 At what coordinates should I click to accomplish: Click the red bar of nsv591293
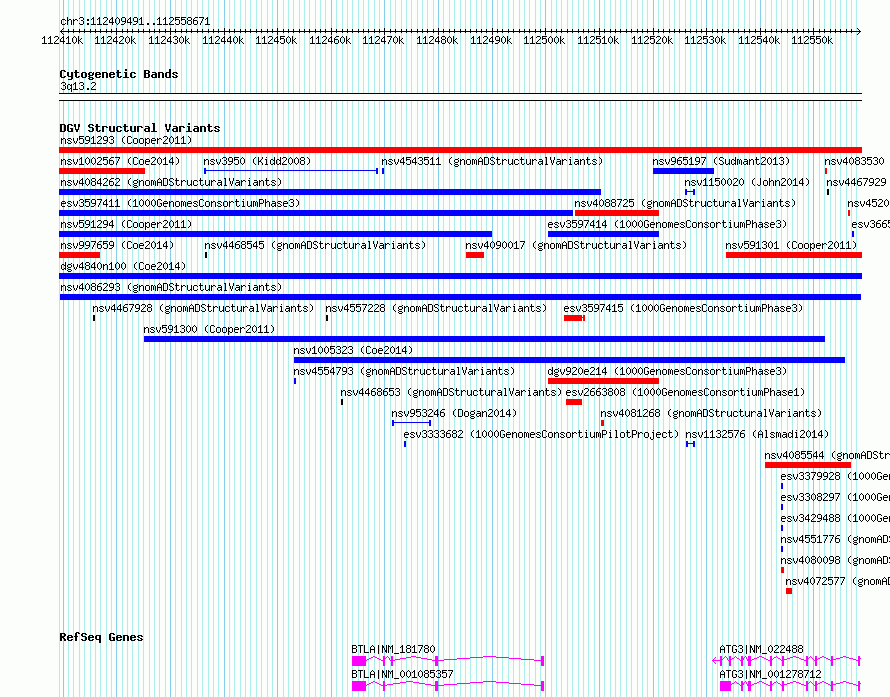coord(460,150)
